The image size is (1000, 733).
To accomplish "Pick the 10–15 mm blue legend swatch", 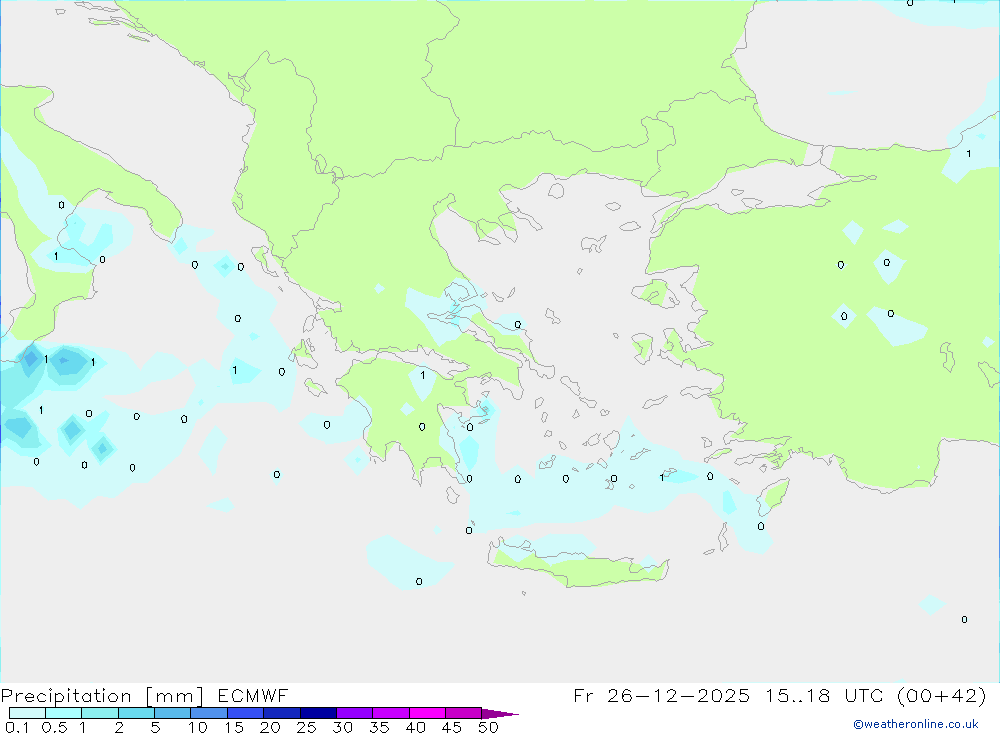I will click(x=209, y=713).
